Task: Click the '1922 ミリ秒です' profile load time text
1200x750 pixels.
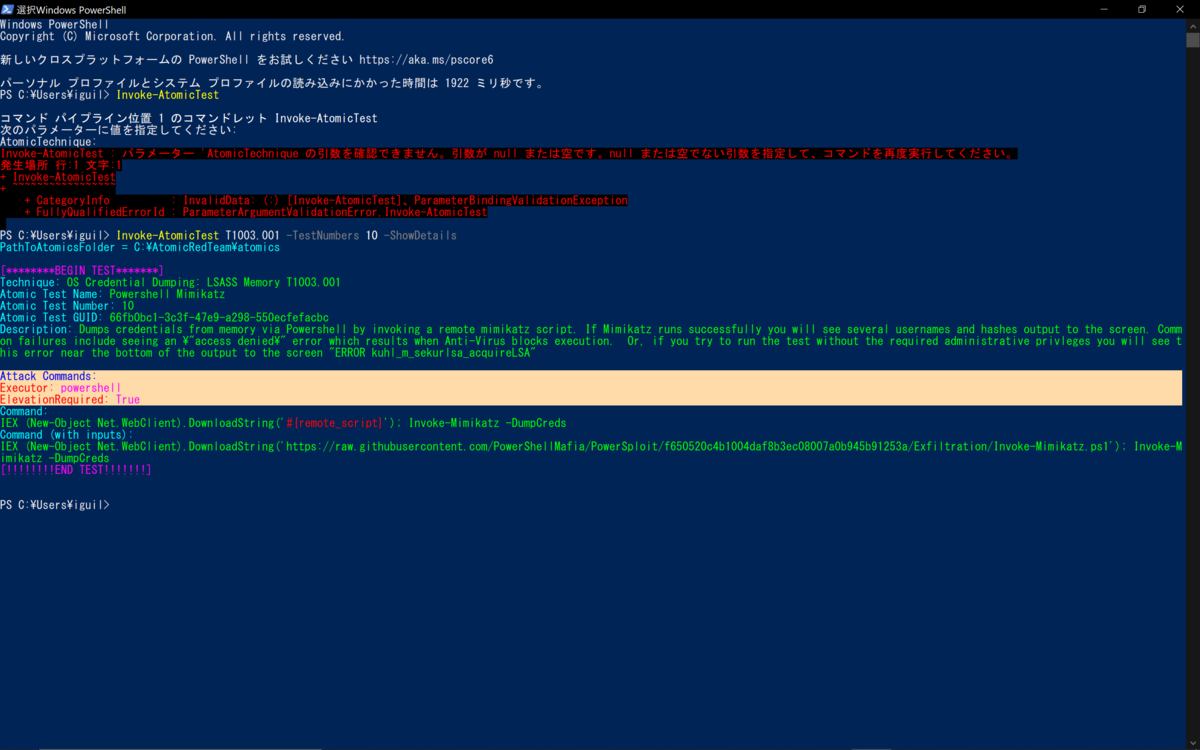Action: tap(495, 84)
